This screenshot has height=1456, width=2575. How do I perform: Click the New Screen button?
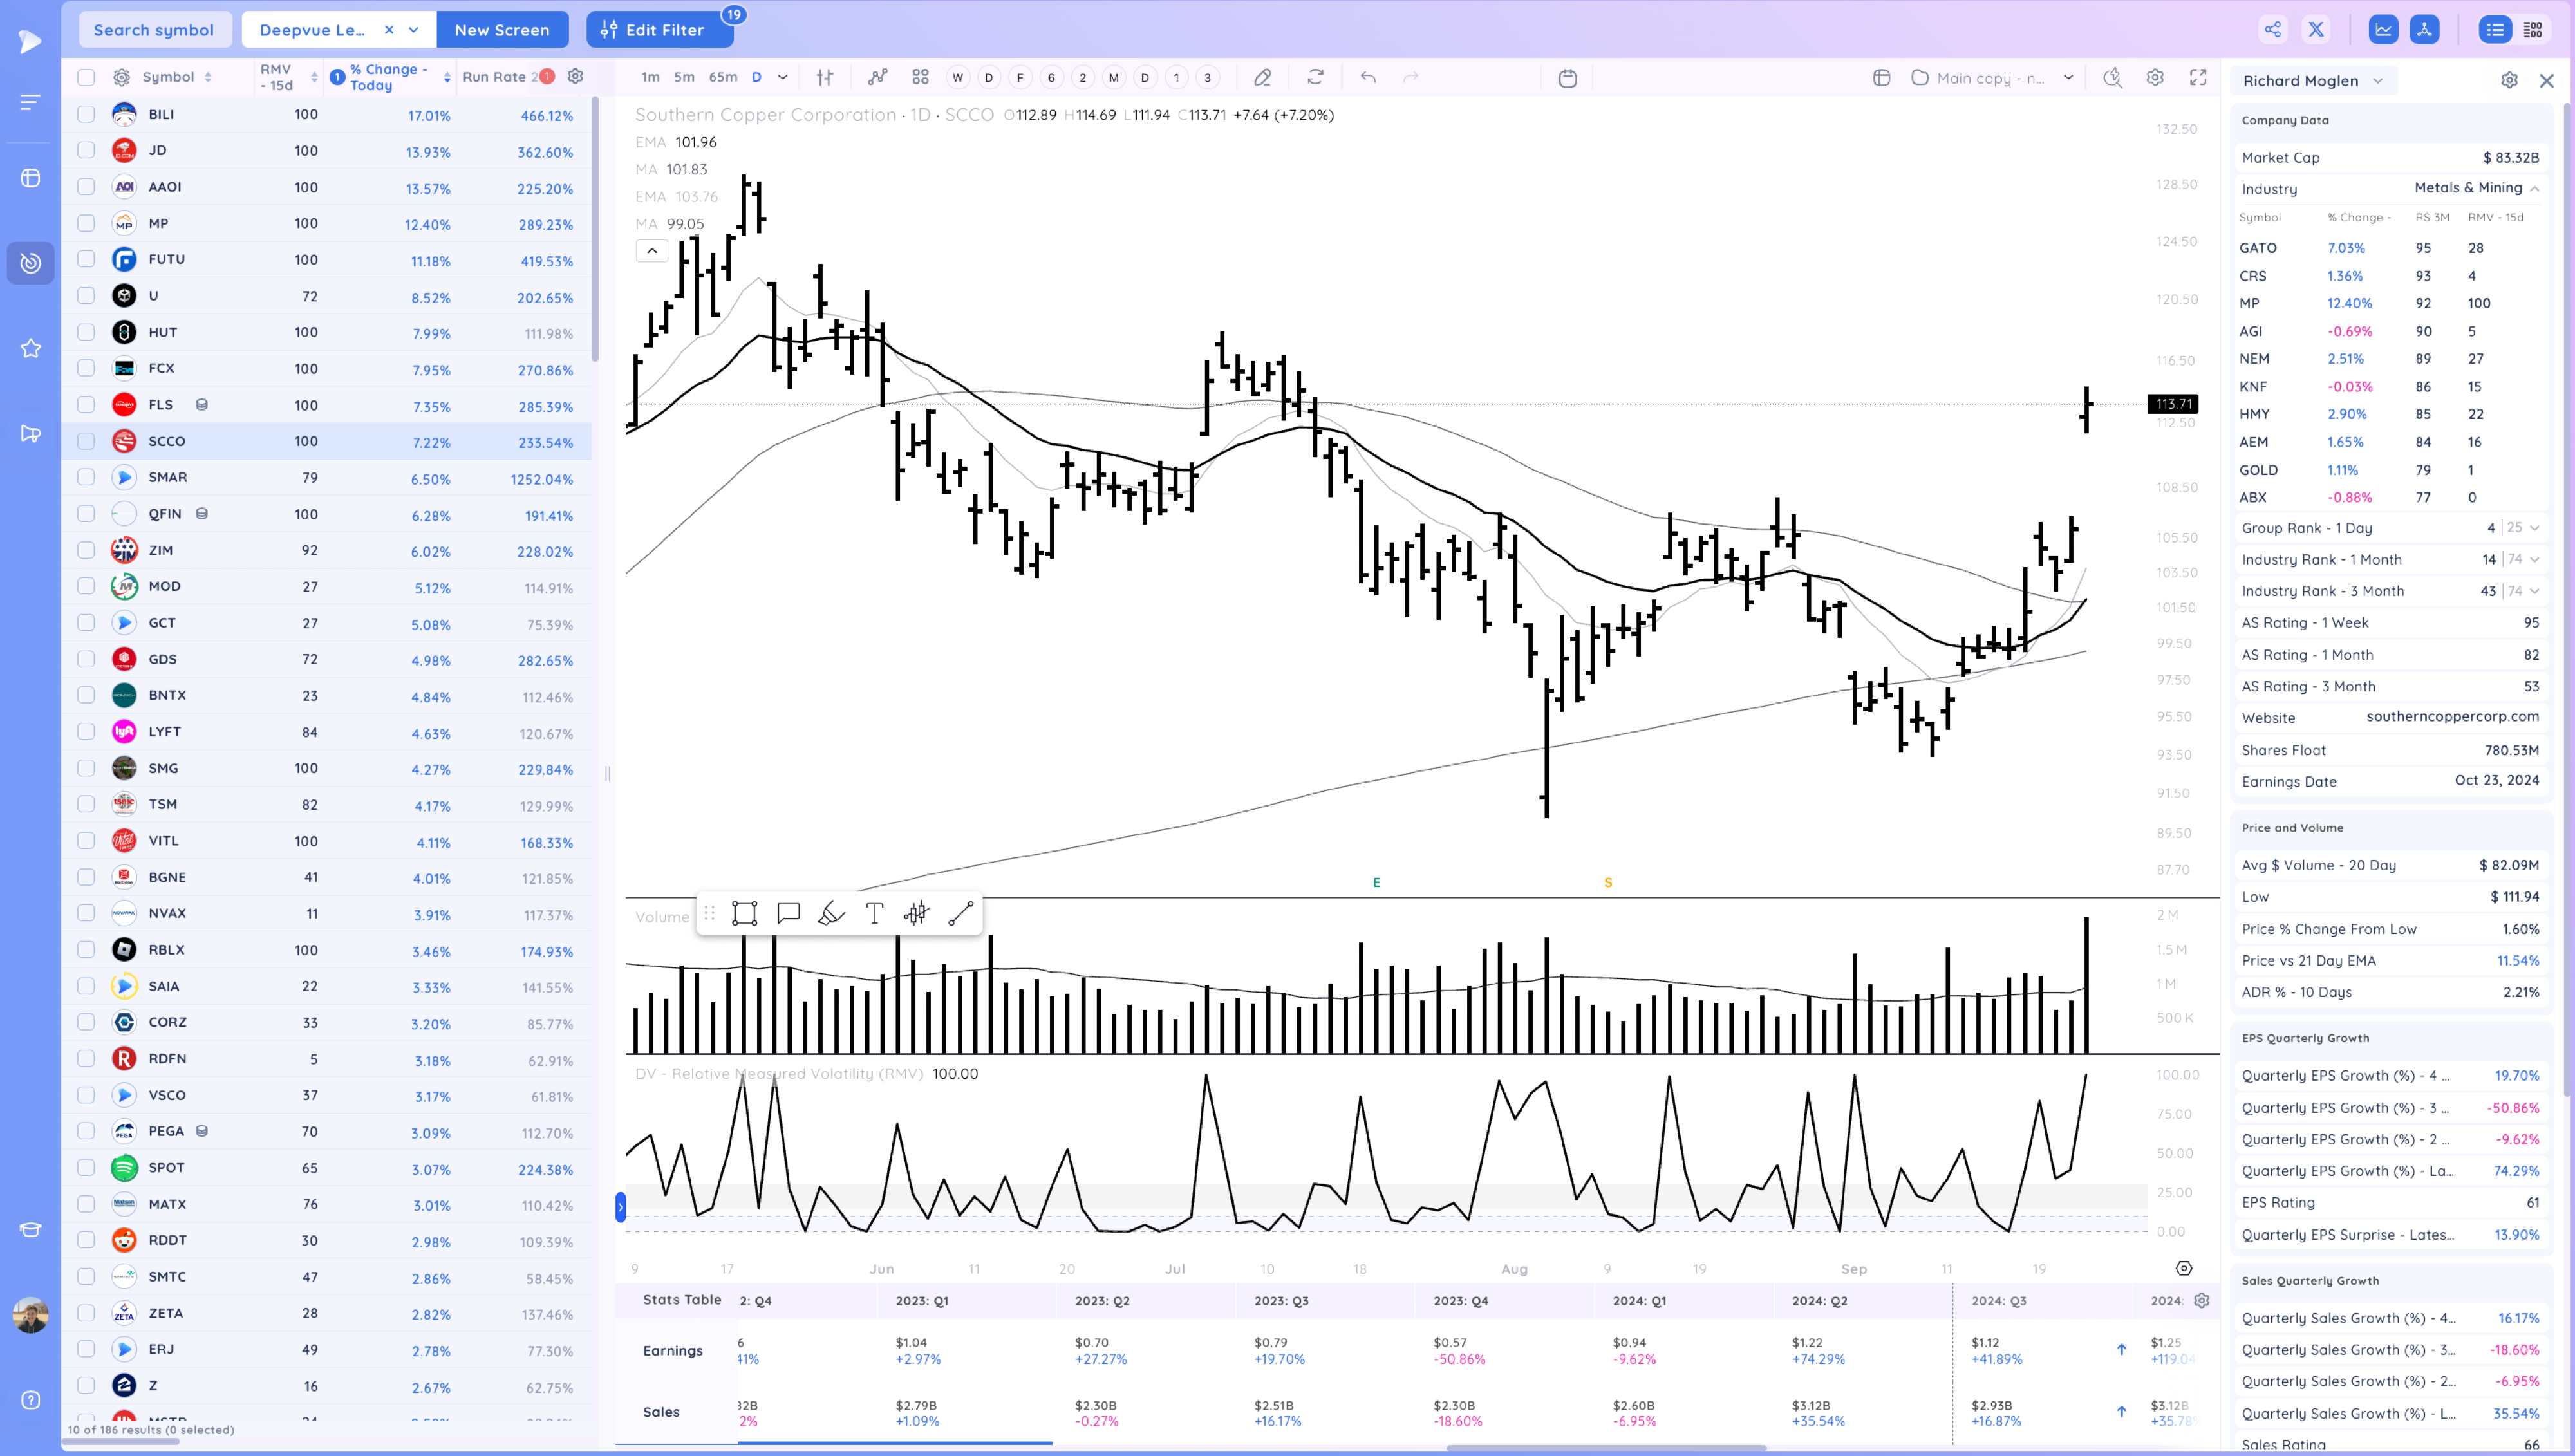coord(502,29)
